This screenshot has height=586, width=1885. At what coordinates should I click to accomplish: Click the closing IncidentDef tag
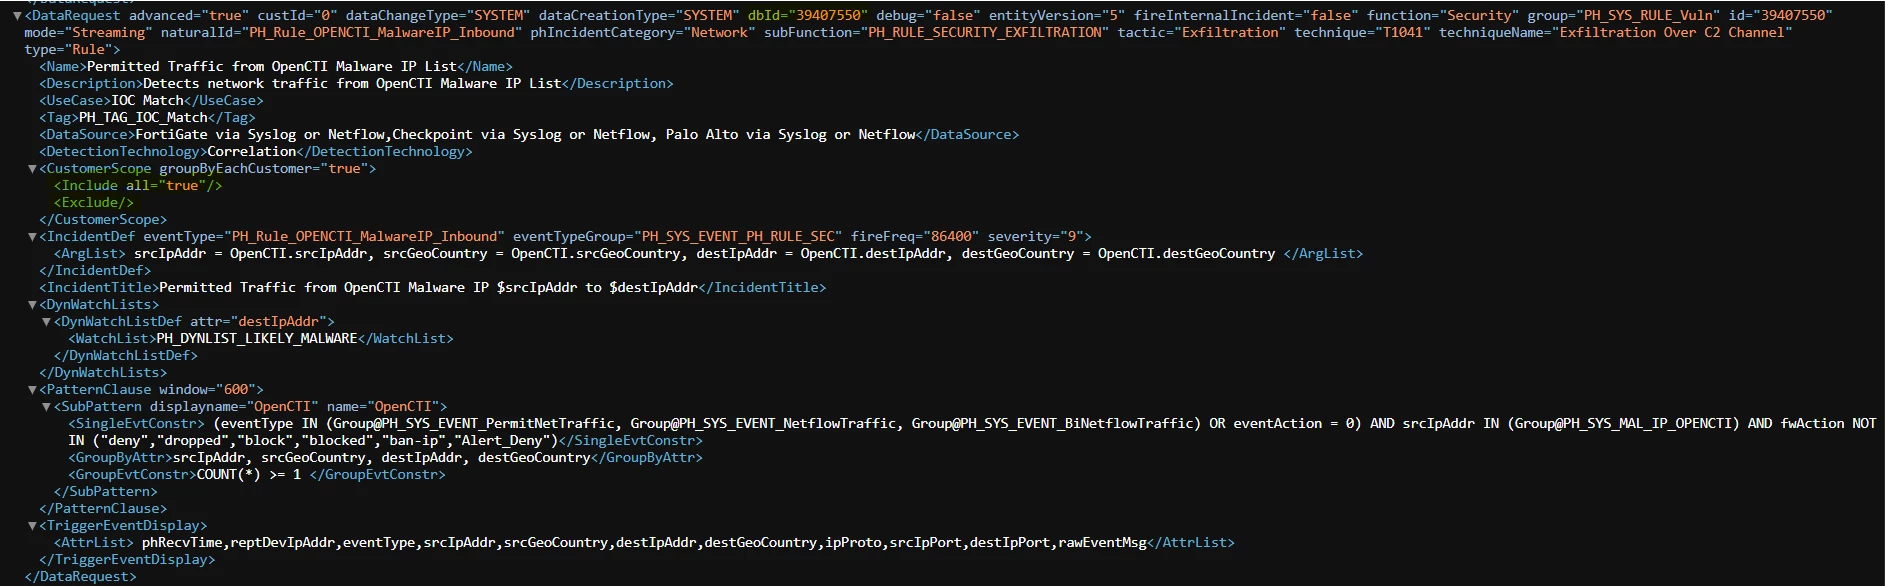click(x=95, y=270)
